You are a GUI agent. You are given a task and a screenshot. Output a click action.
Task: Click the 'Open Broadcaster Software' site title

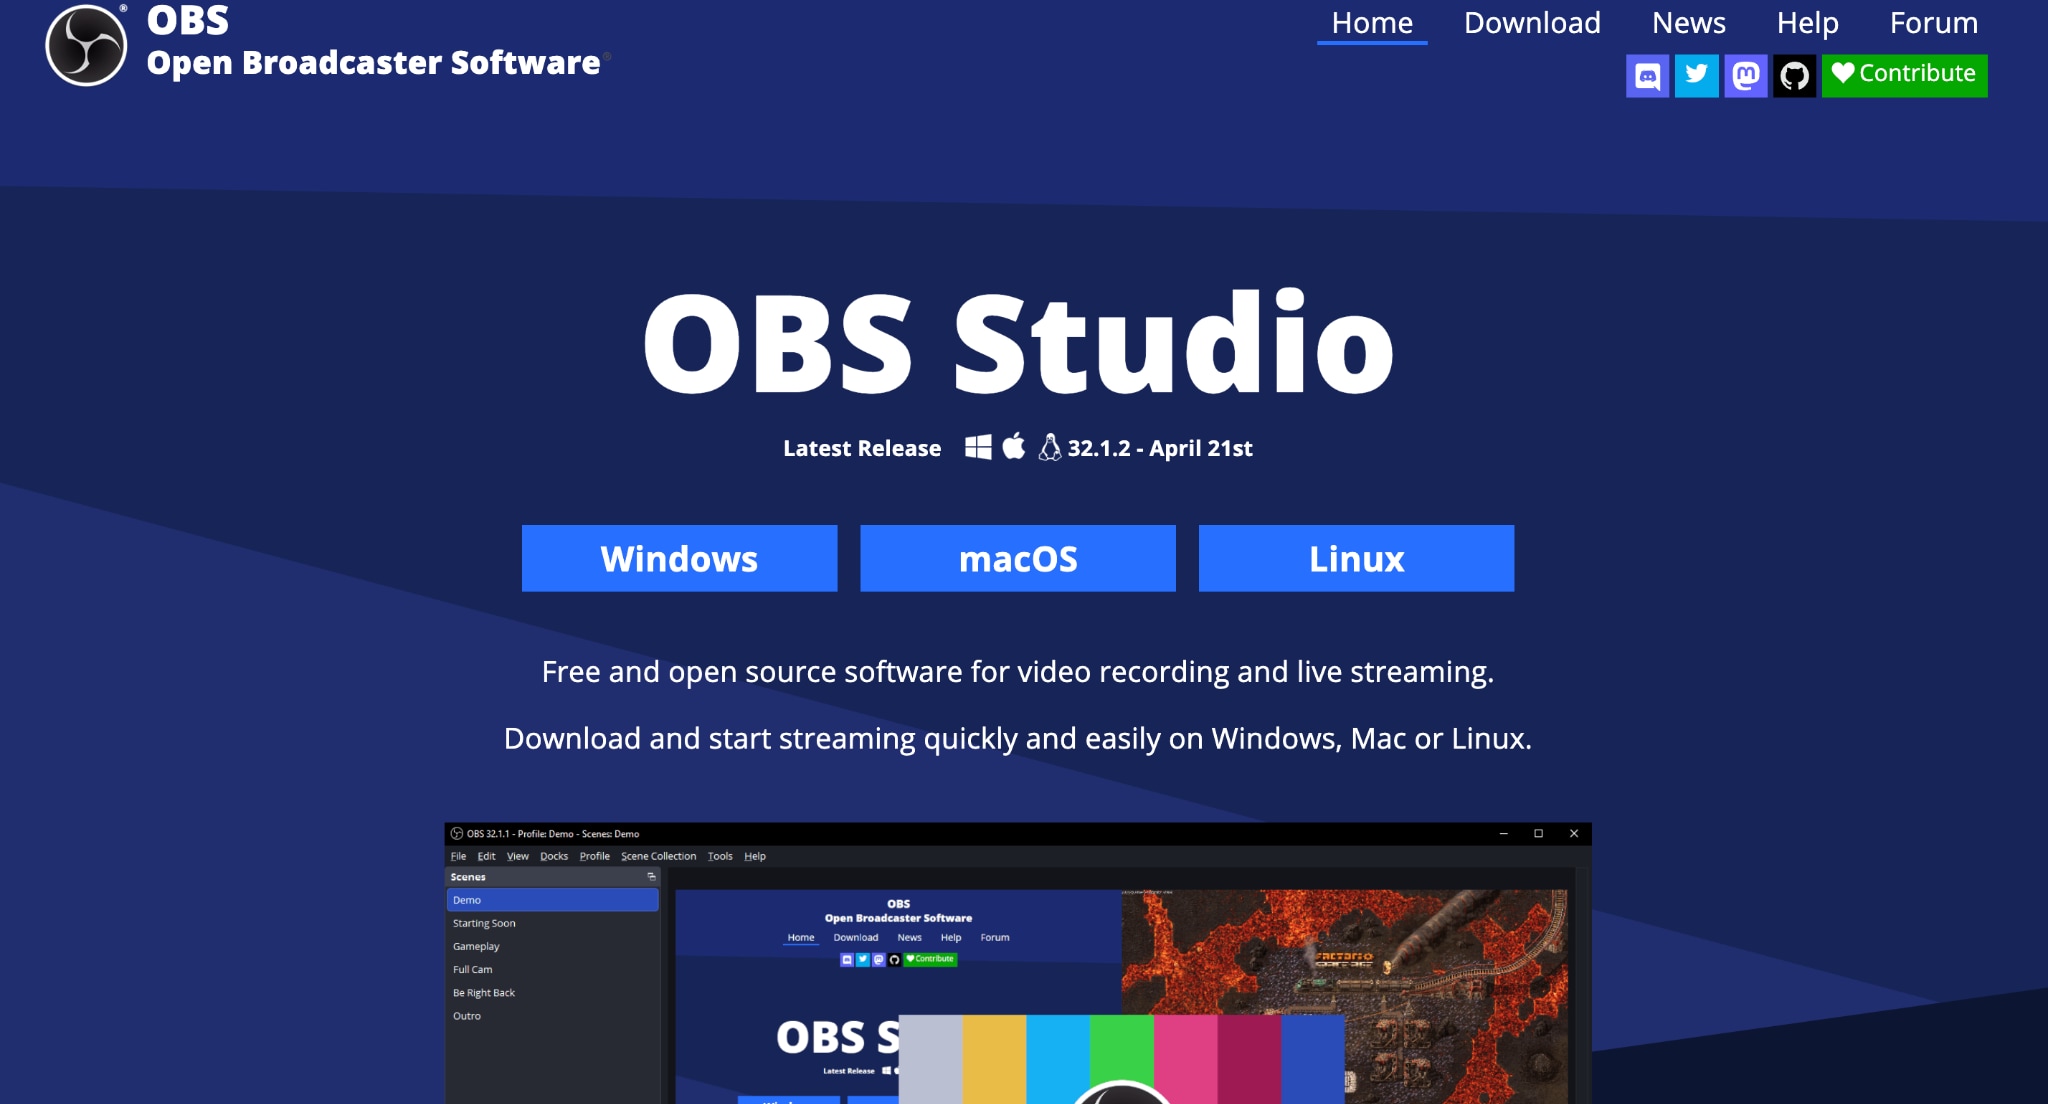(374, 63)
